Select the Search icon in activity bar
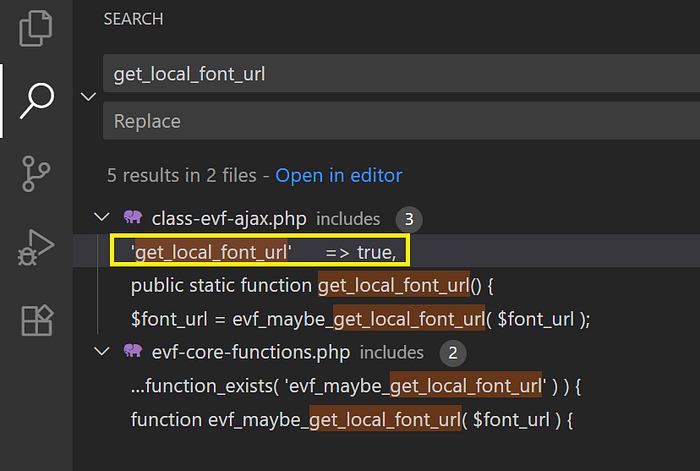The width and height of the screenshot is (700, 471). 36,100
